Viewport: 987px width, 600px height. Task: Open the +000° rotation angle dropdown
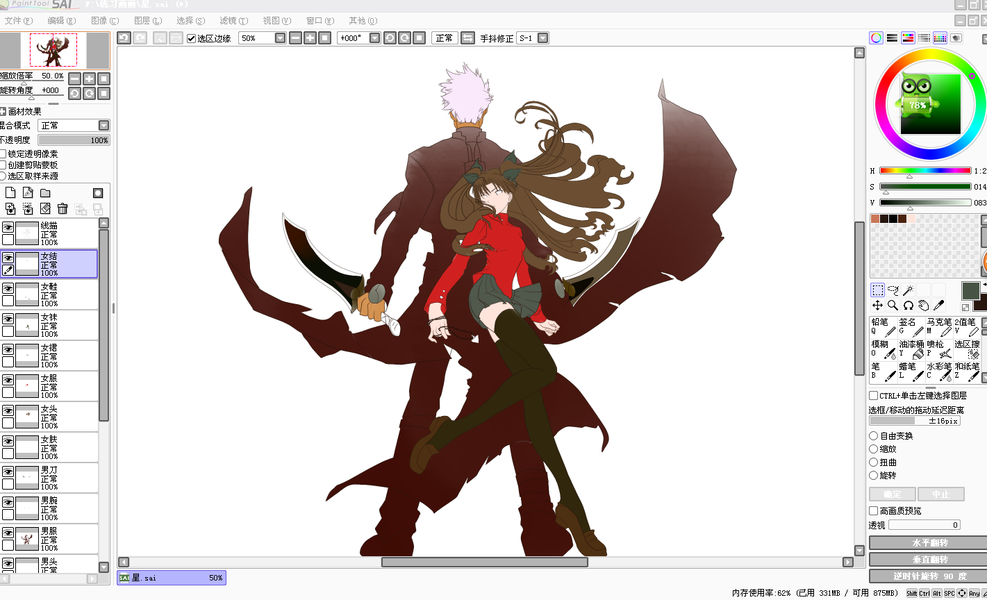pos(375,38)
